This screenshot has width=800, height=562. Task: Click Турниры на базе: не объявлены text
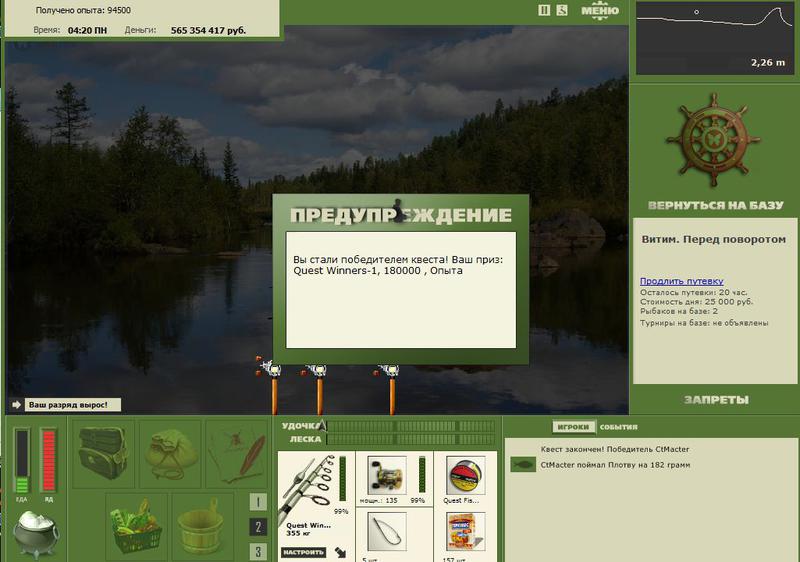click(x=704, y=323)
